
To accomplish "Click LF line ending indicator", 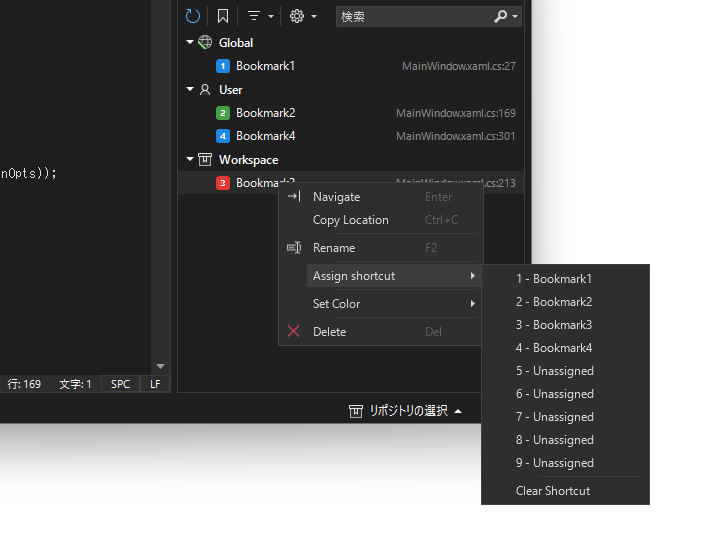I will point(155,384).
